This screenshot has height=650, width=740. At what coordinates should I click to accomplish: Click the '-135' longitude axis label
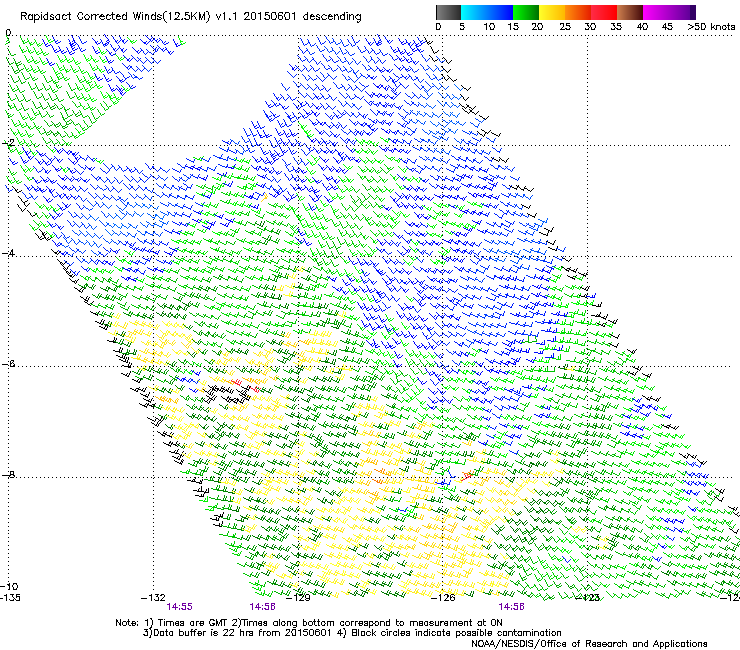coord(10,598)
